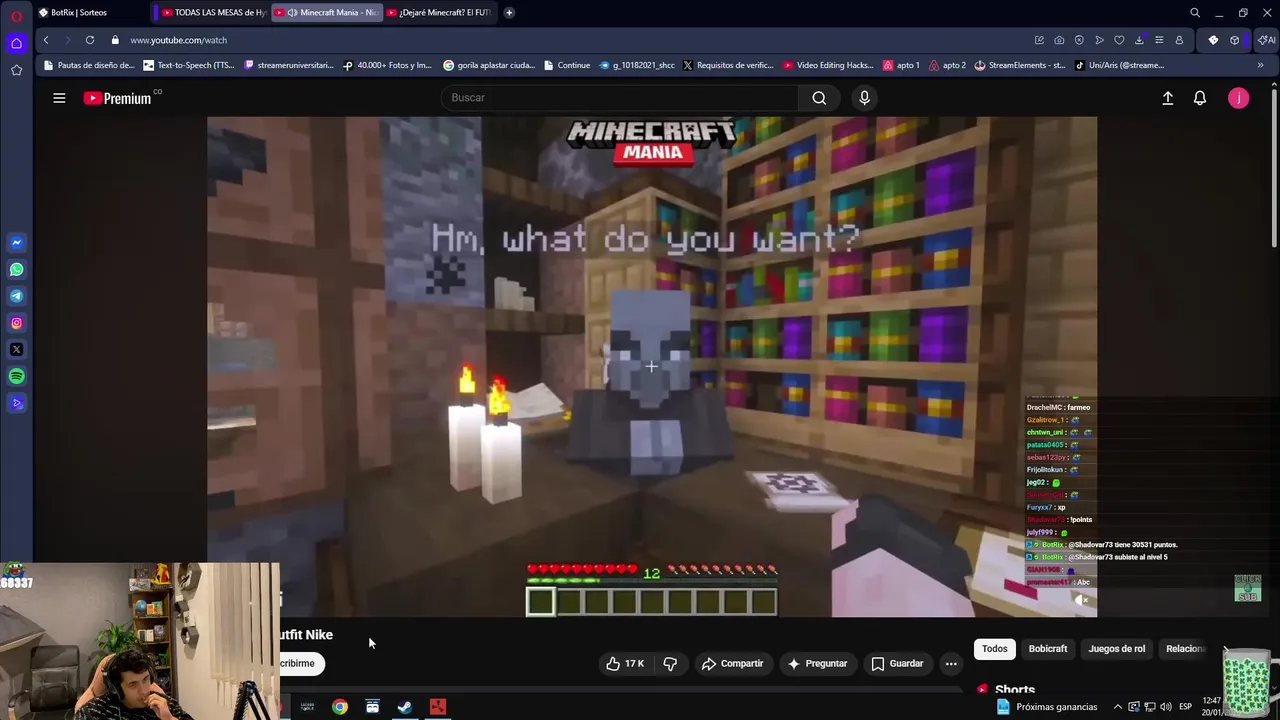
Task: Select the Todos filter chip
Action: point(994,649)
